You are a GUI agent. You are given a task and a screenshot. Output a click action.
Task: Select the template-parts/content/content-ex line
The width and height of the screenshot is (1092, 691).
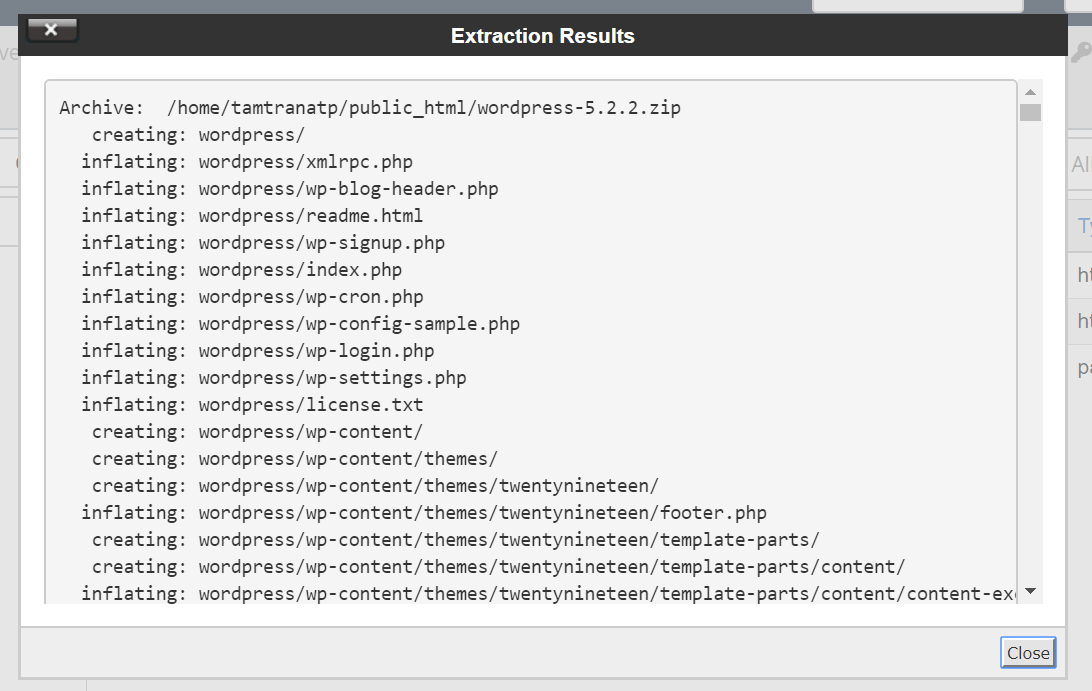[x=549, y=594]
